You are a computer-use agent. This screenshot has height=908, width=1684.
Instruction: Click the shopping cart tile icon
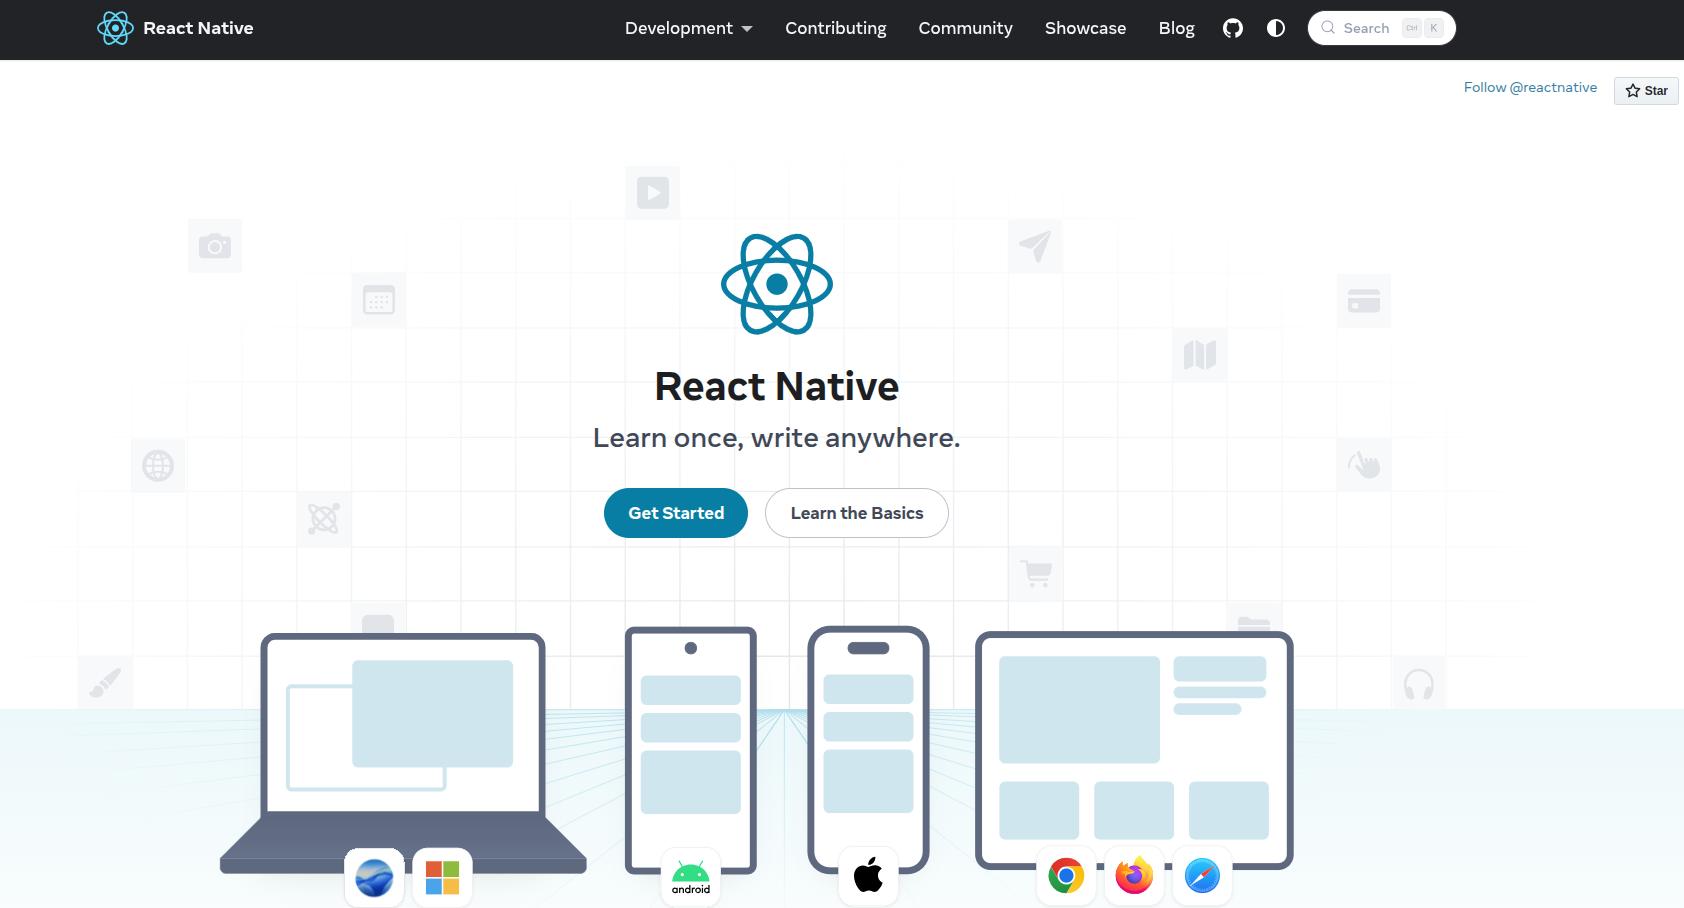[1036, 574]
